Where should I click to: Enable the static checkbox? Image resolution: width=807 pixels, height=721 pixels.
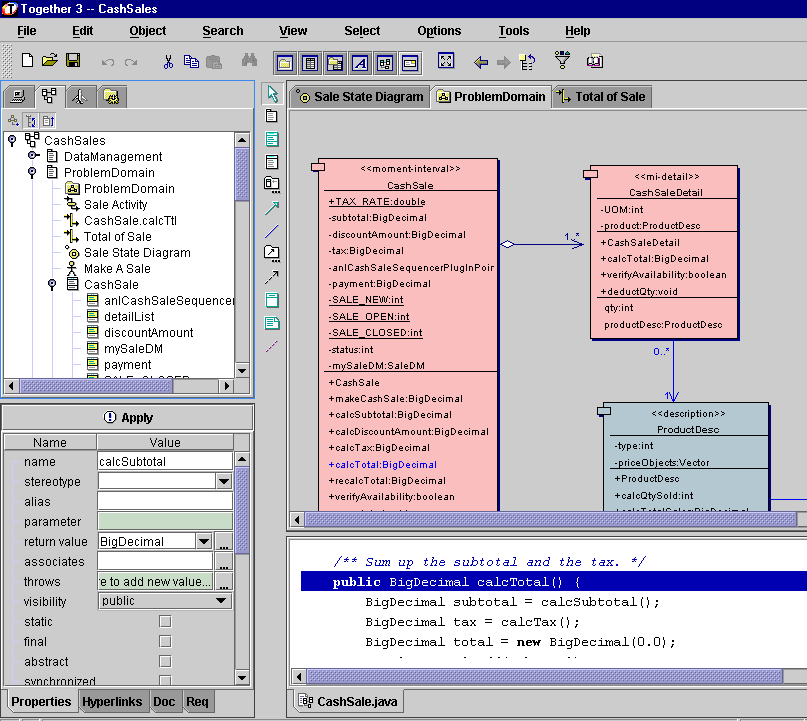click(165, 622)
